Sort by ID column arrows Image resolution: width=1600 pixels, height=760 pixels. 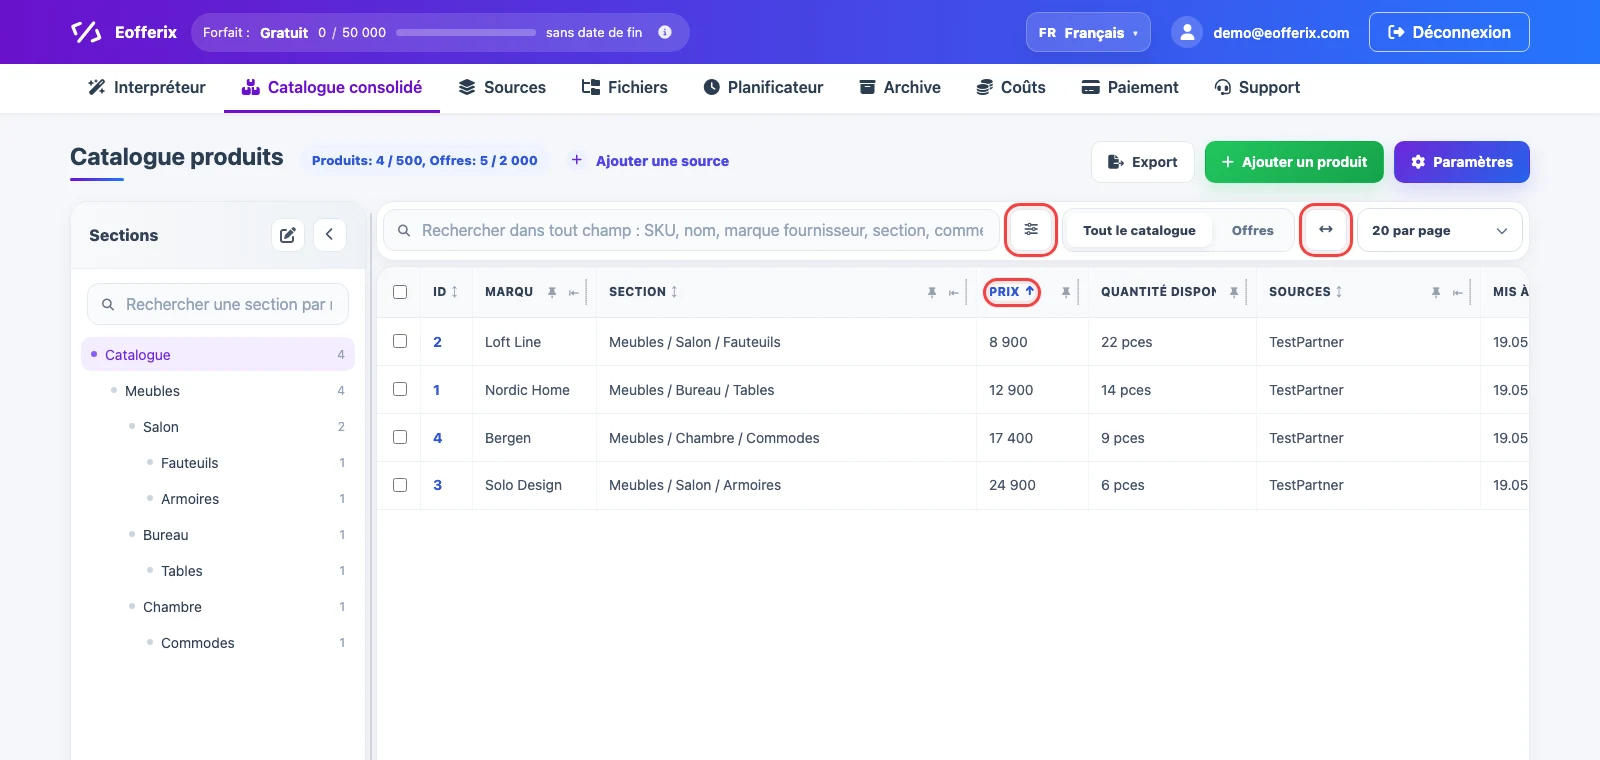pyautogui.click(x=455, y=292)
